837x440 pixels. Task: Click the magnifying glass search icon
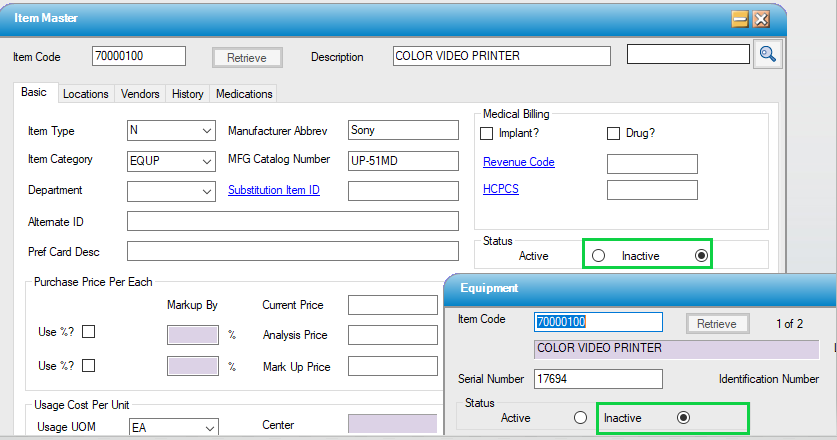click(767, 54)
